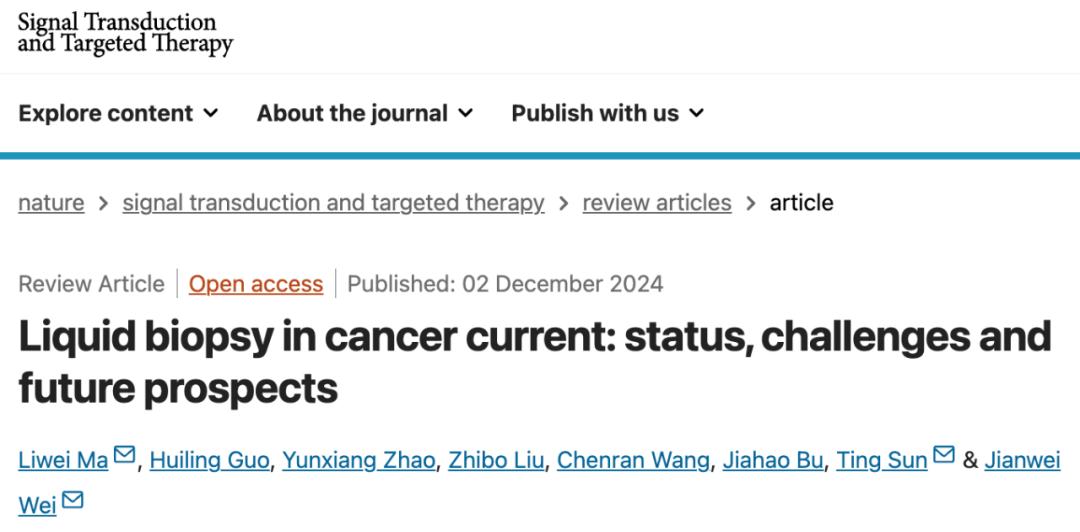Open signal transduction and targeted therapy breadcrumb
Screen dimensions: 1080x532
333,203
